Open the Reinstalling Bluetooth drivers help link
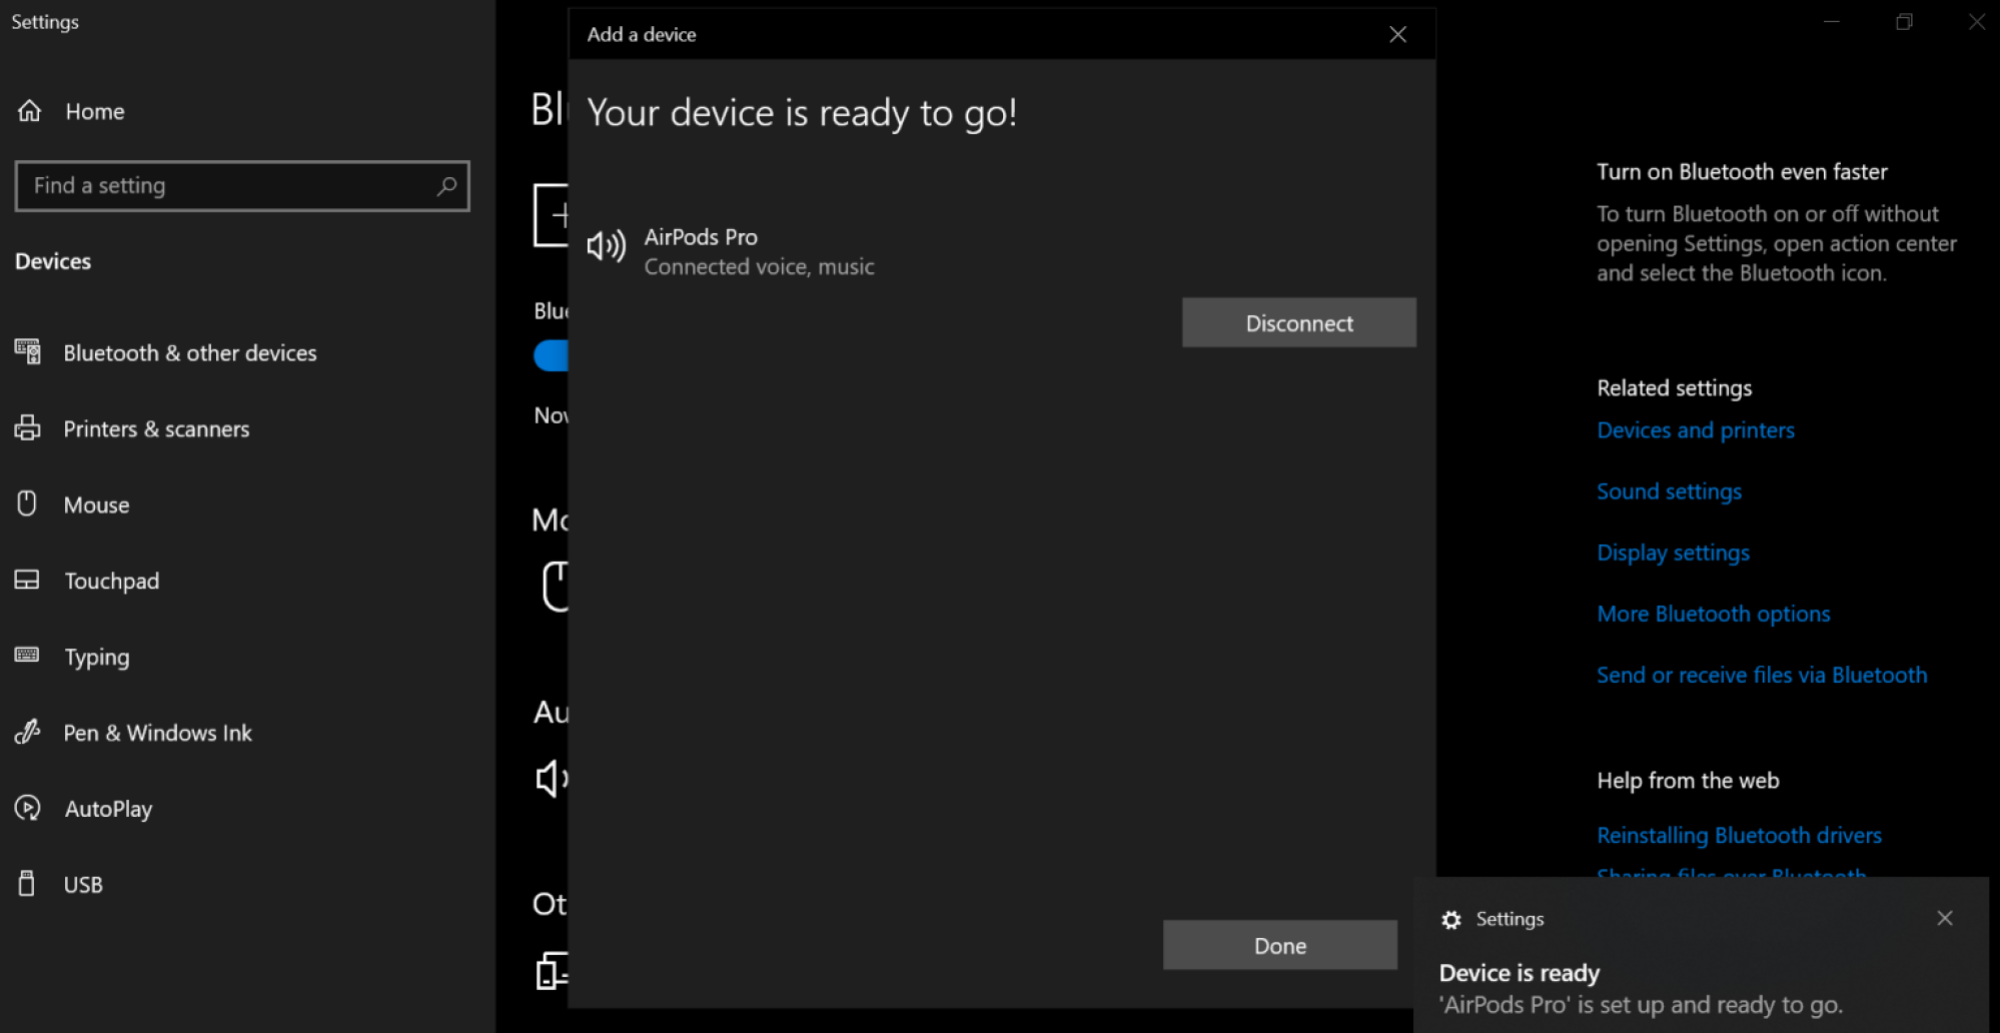The height and width of the screenshot is (1033, 2000). [1738, 835]
